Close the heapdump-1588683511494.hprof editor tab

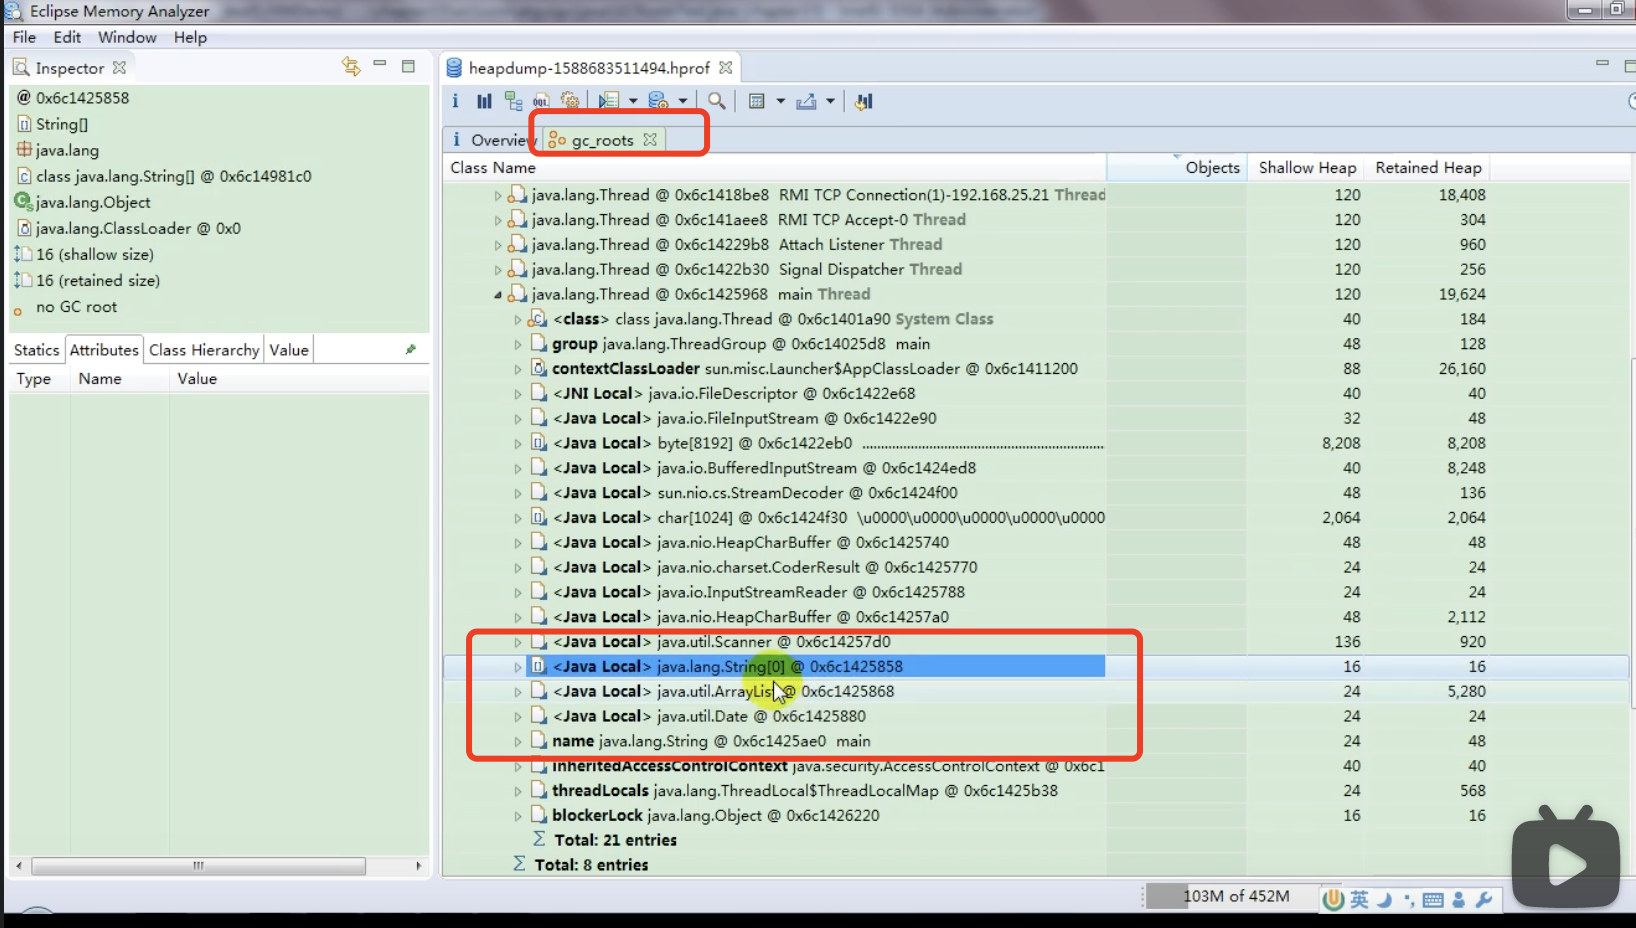[x=726, y=67]
